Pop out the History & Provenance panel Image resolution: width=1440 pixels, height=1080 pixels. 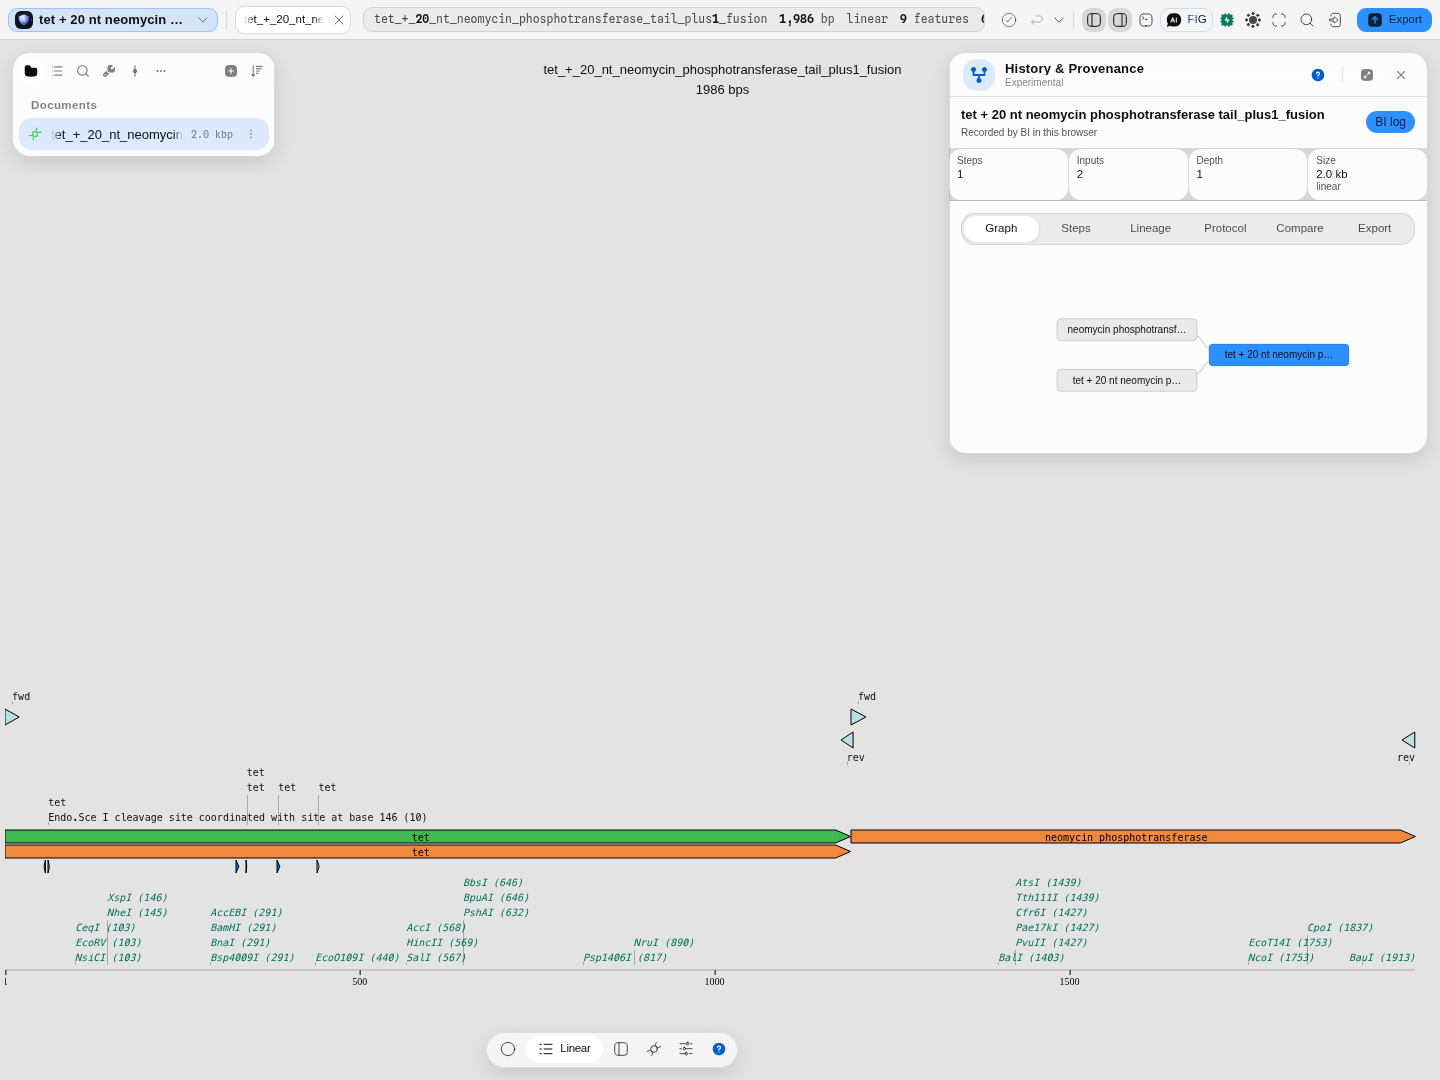pyautogui.click(x=1367, y=75)
